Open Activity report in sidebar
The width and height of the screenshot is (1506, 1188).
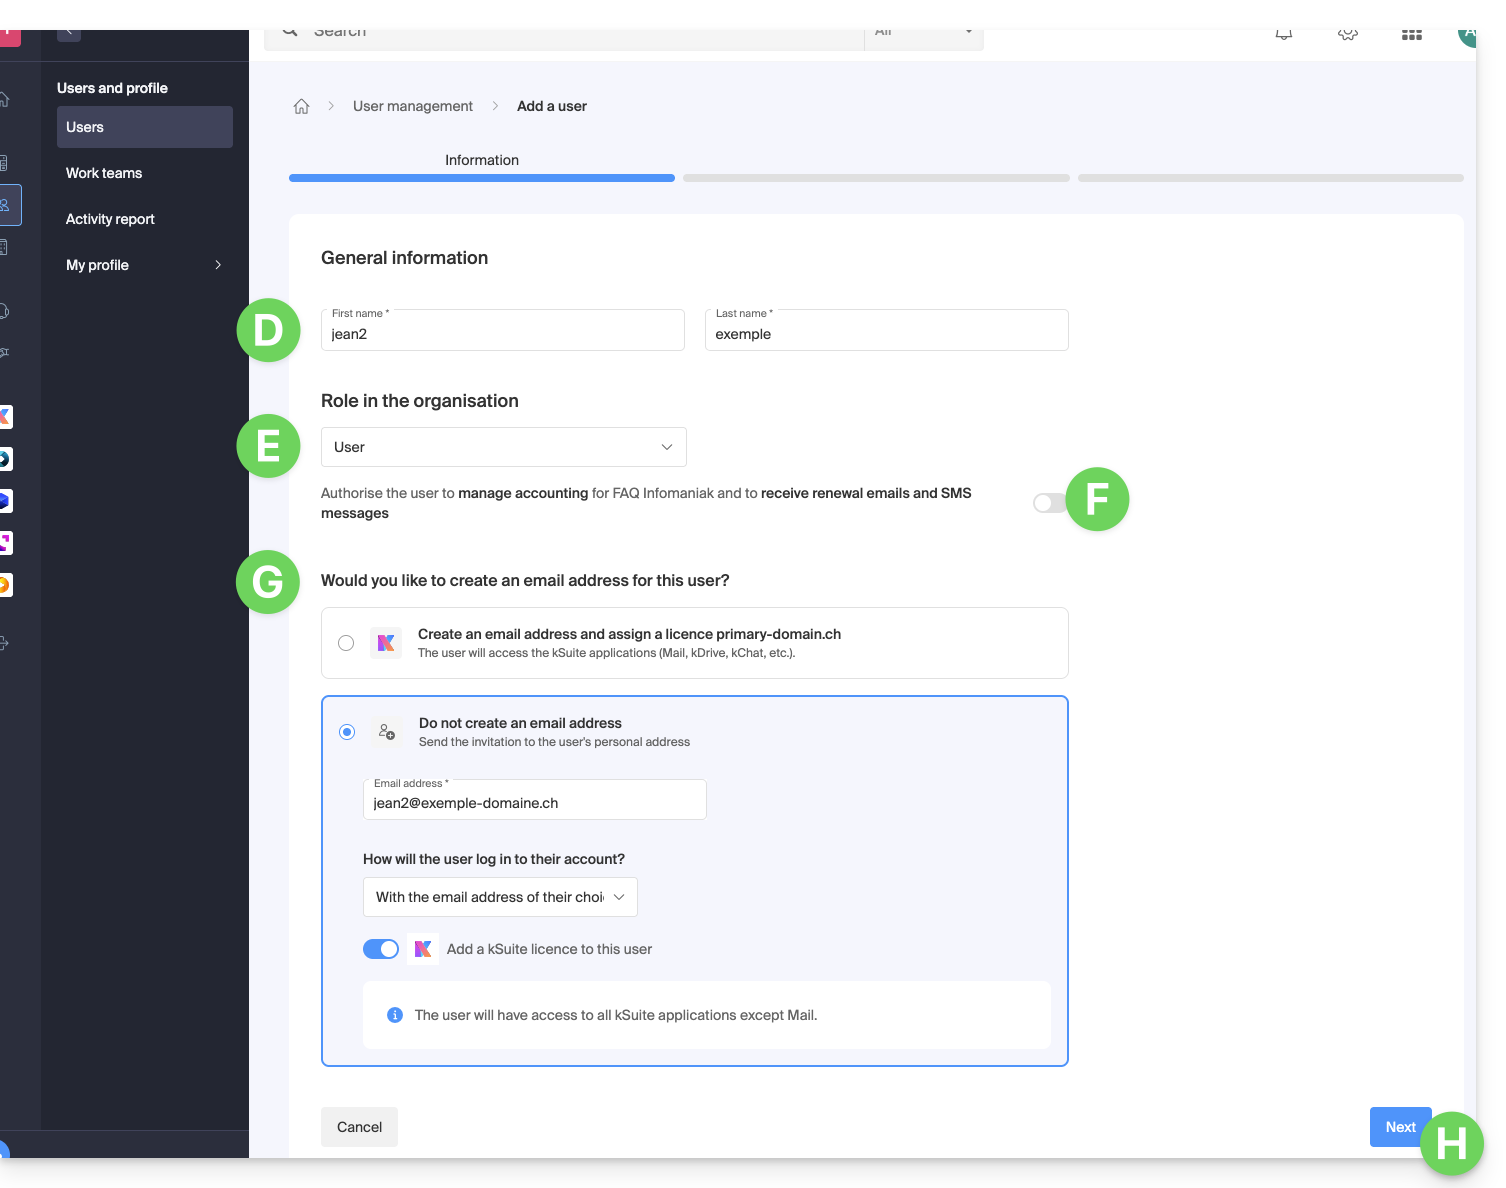coord(110,219)
